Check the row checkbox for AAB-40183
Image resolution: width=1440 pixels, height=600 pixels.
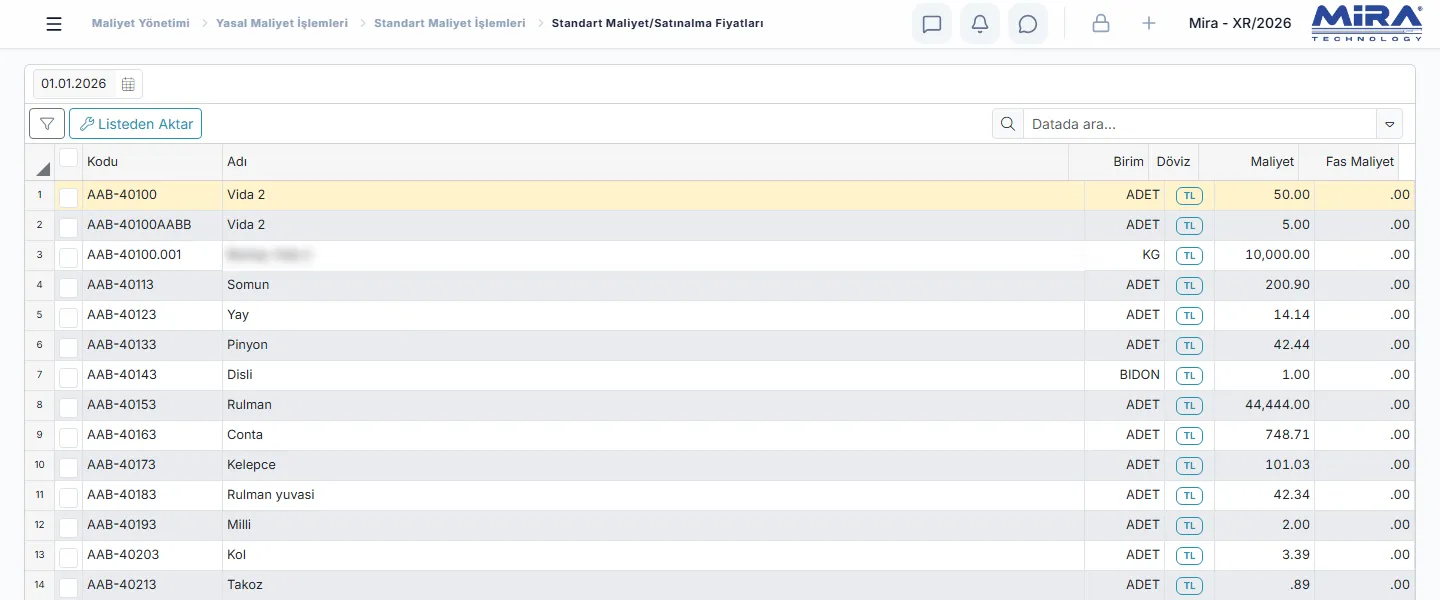68,497
